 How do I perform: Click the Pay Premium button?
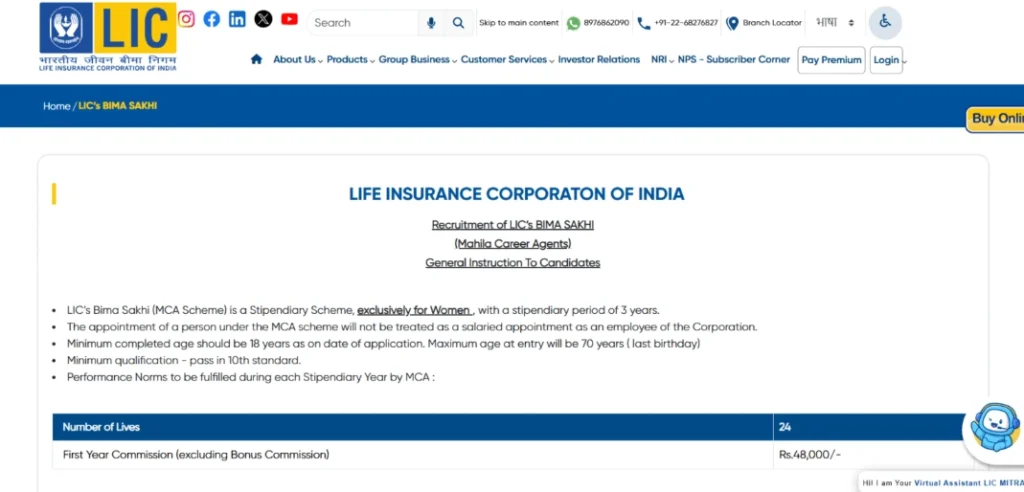point(831,60)
